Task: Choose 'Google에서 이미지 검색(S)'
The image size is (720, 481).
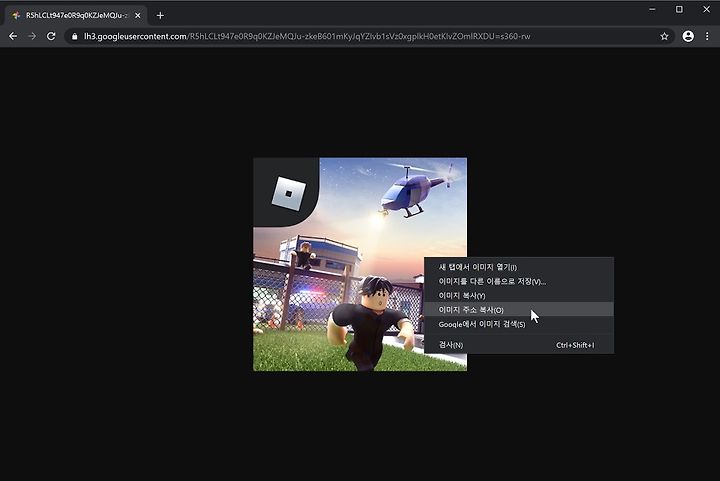Action: (519, 324)
